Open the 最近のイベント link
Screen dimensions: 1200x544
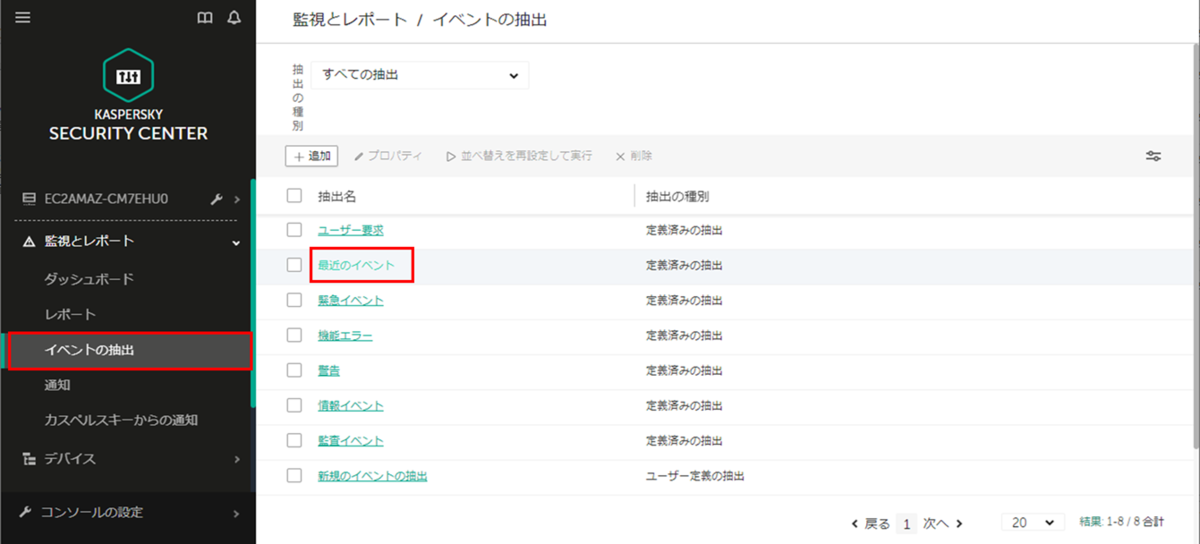(356, 265)
